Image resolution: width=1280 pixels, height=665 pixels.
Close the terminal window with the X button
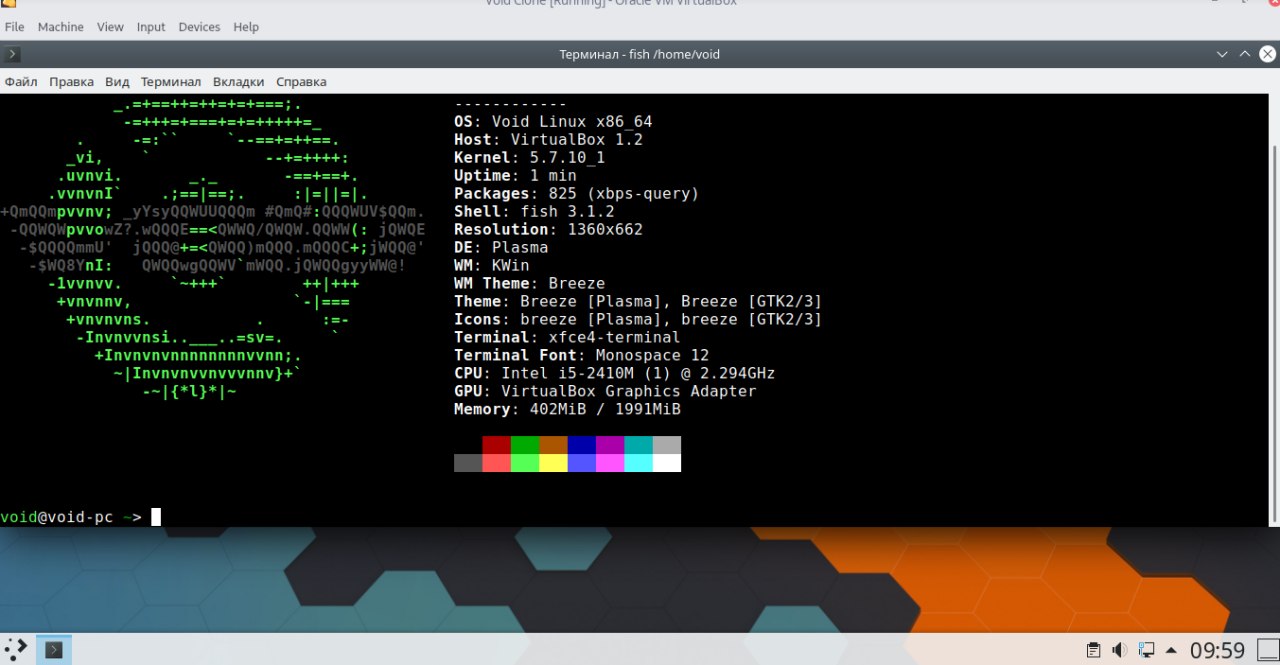point(1267,54)
